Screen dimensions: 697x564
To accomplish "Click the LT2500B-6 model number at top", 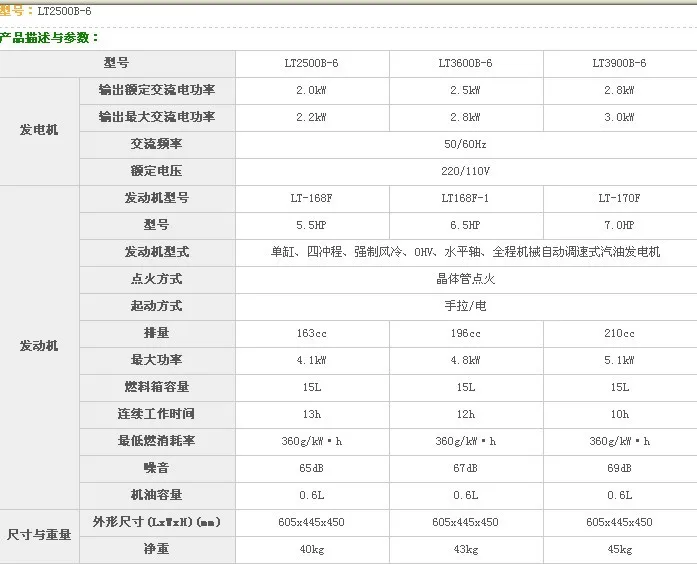I will [x=64, y=11].
